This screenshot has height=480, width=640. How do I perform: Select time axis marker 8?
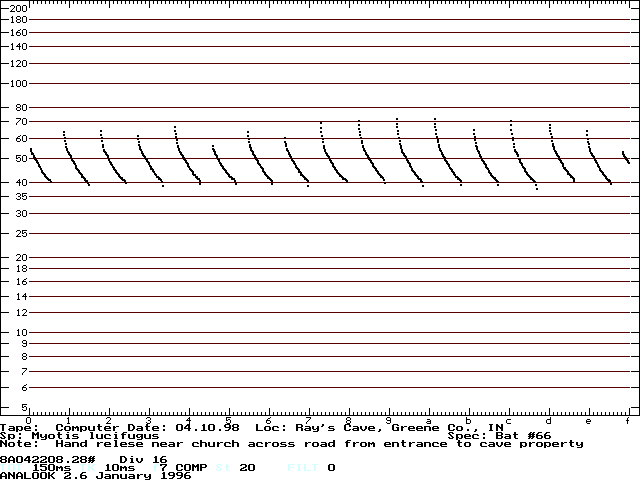pos(348,420)
